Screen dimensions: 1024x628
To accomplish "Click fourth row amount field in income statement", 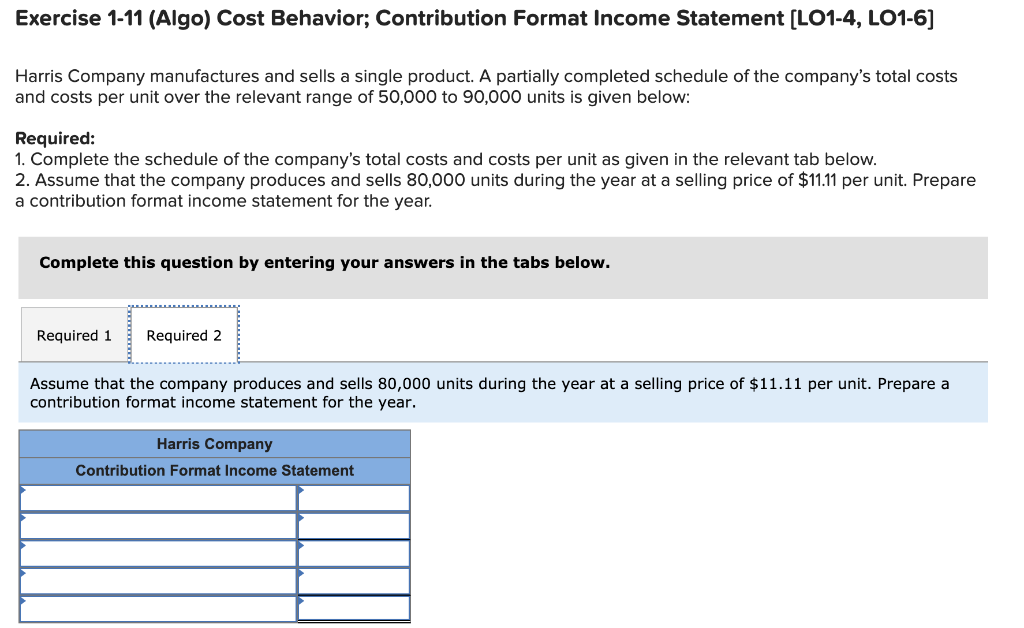I will (354, 581).
